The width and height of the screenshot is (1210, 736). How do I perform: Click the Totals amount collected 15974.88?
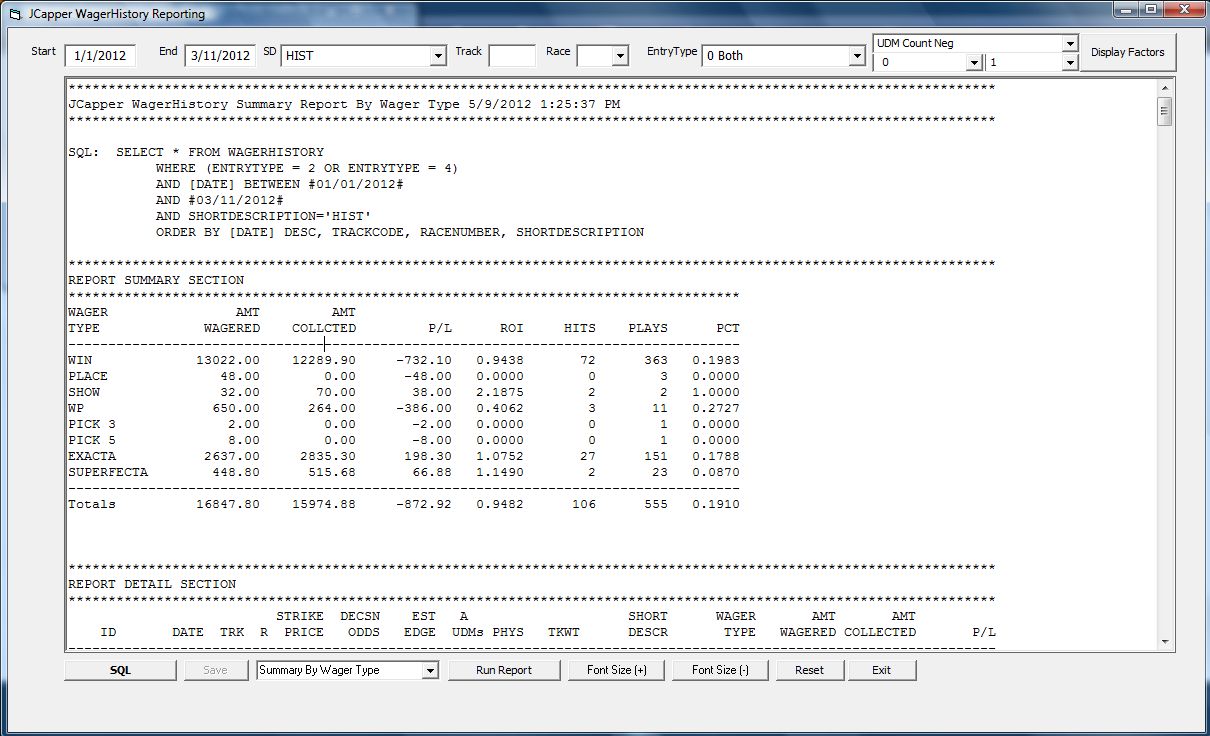pos(324,504)
